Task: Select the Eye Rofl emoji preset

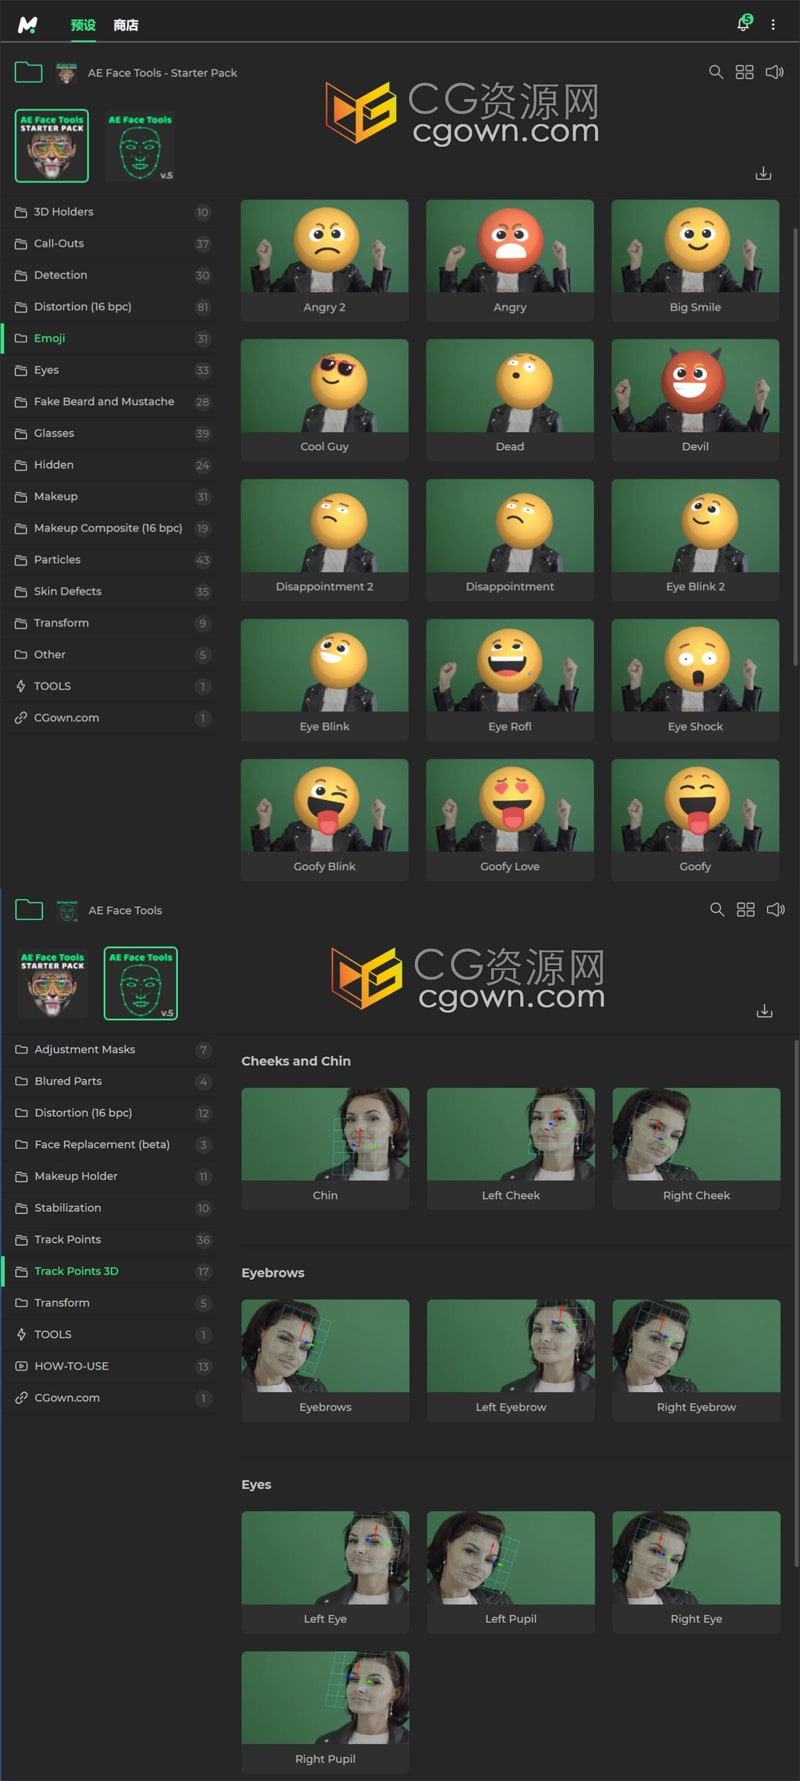Action: pos(510,680)
